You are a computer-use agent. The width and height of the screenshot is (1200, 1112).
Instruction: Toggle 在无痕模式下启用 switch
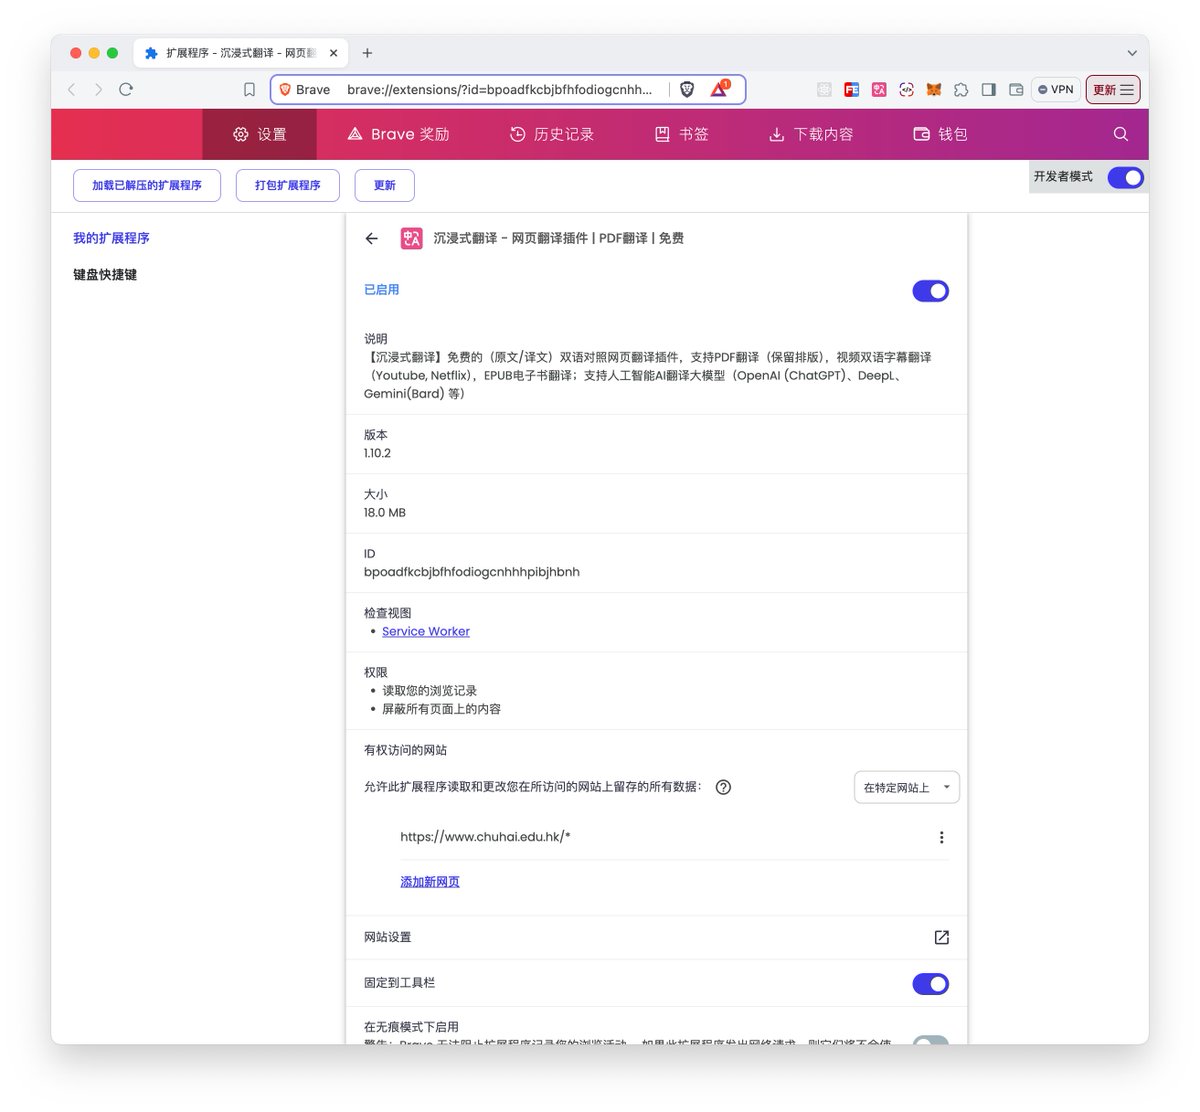(x=930, y=1040)
